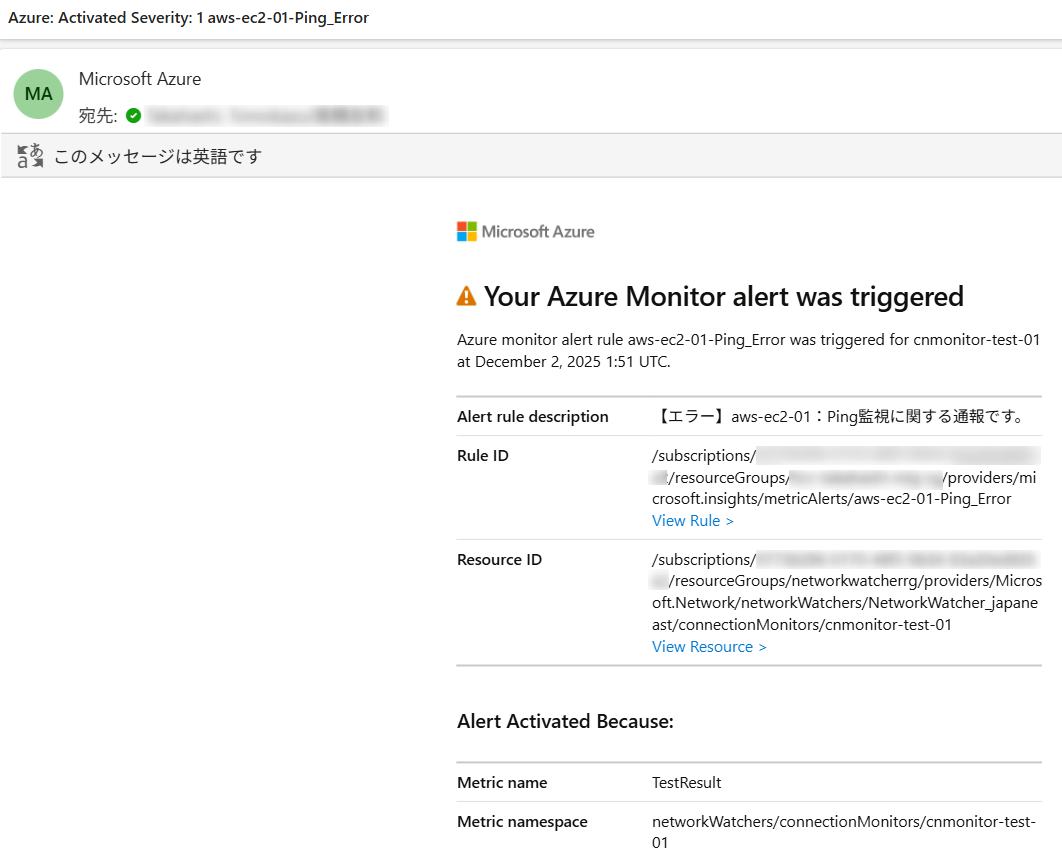
Task: Open the View Rule link
Action: pos(693,521)
